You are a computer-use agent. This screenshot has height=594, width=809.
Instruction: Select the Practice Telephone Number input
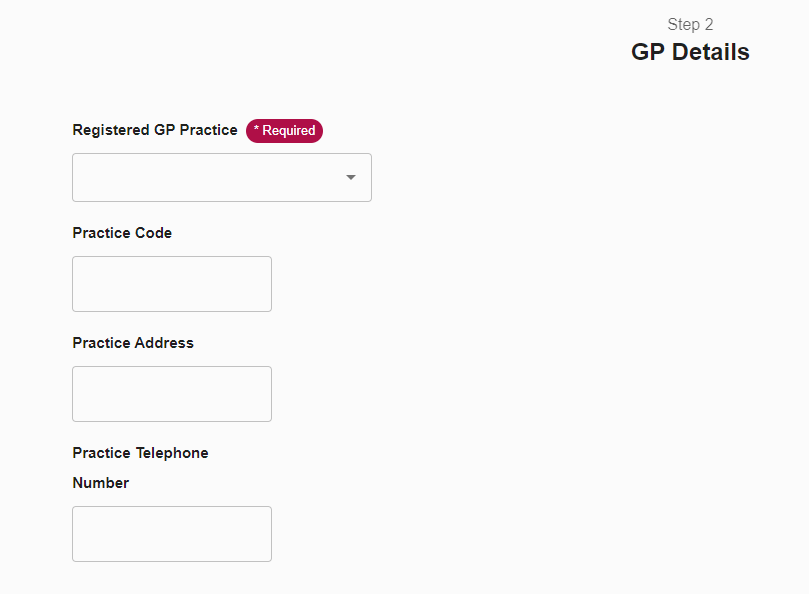pos(172,534)
